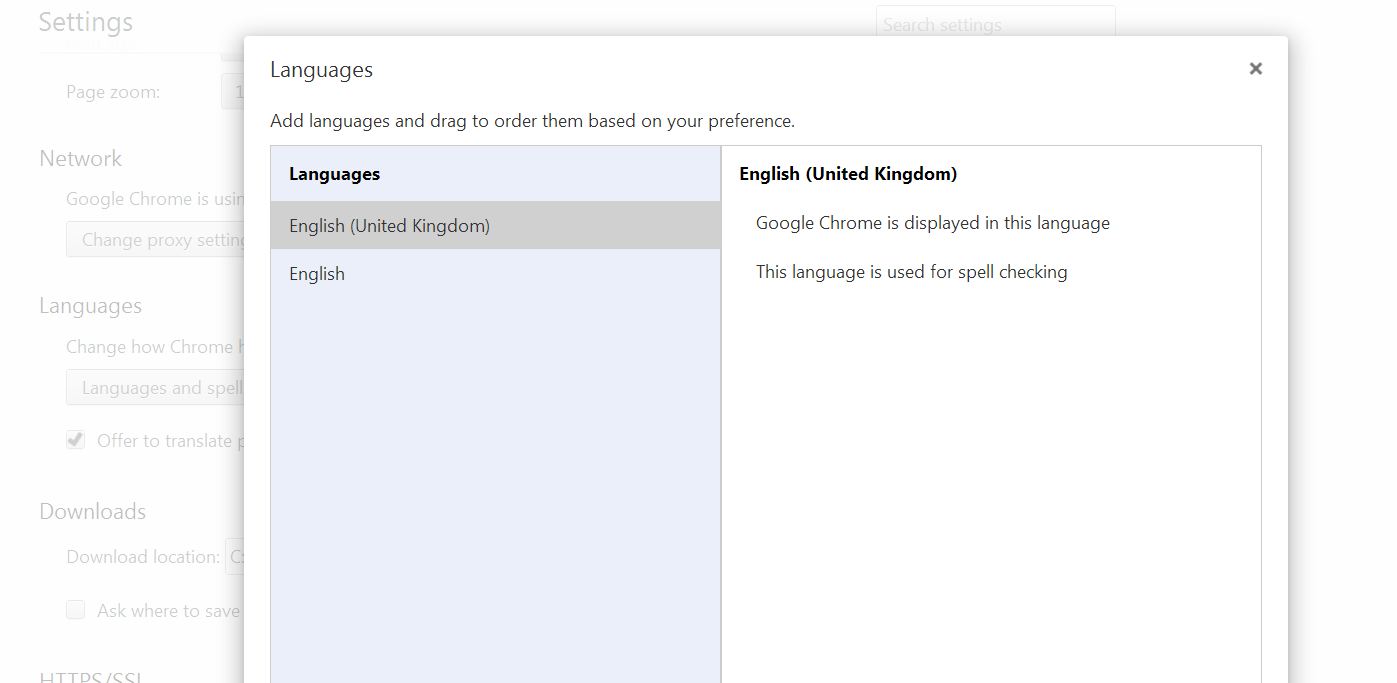The width and height of the screenshot is (1397, 683).
Task: Click the Languages dialog title text
Action: pyautogui.click(x=321, y=70)
